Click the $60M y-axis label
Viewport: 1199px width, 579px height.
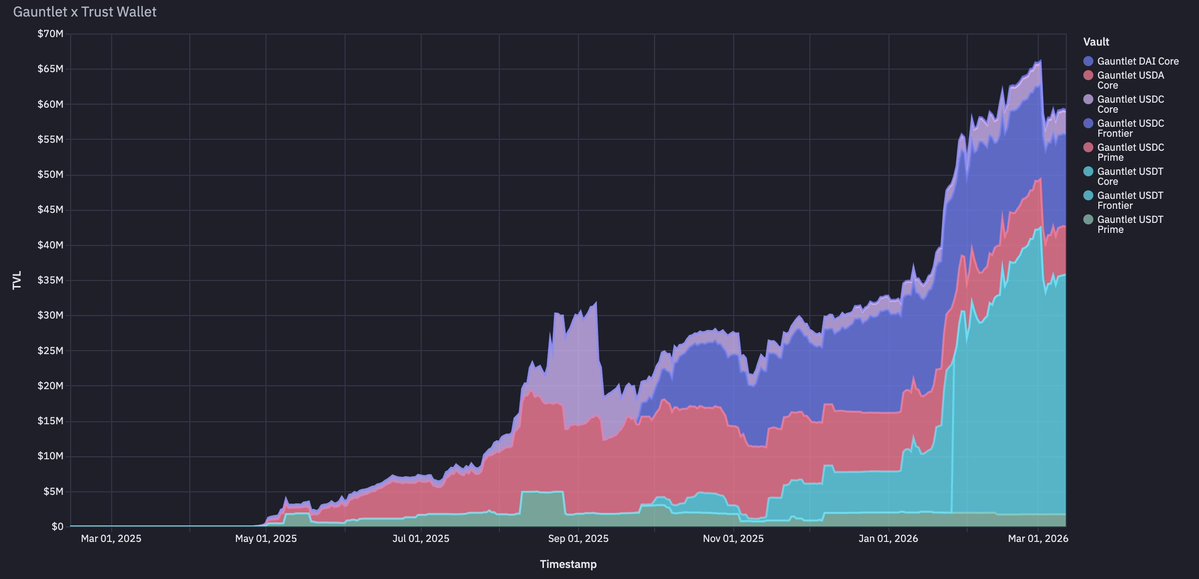(50, 104)
